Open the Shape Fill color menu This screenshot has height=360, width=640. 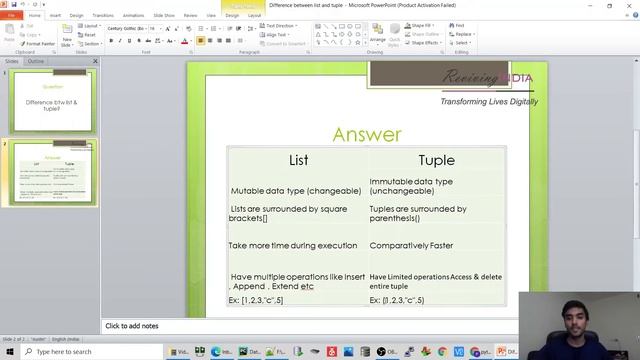click(420, 25)
